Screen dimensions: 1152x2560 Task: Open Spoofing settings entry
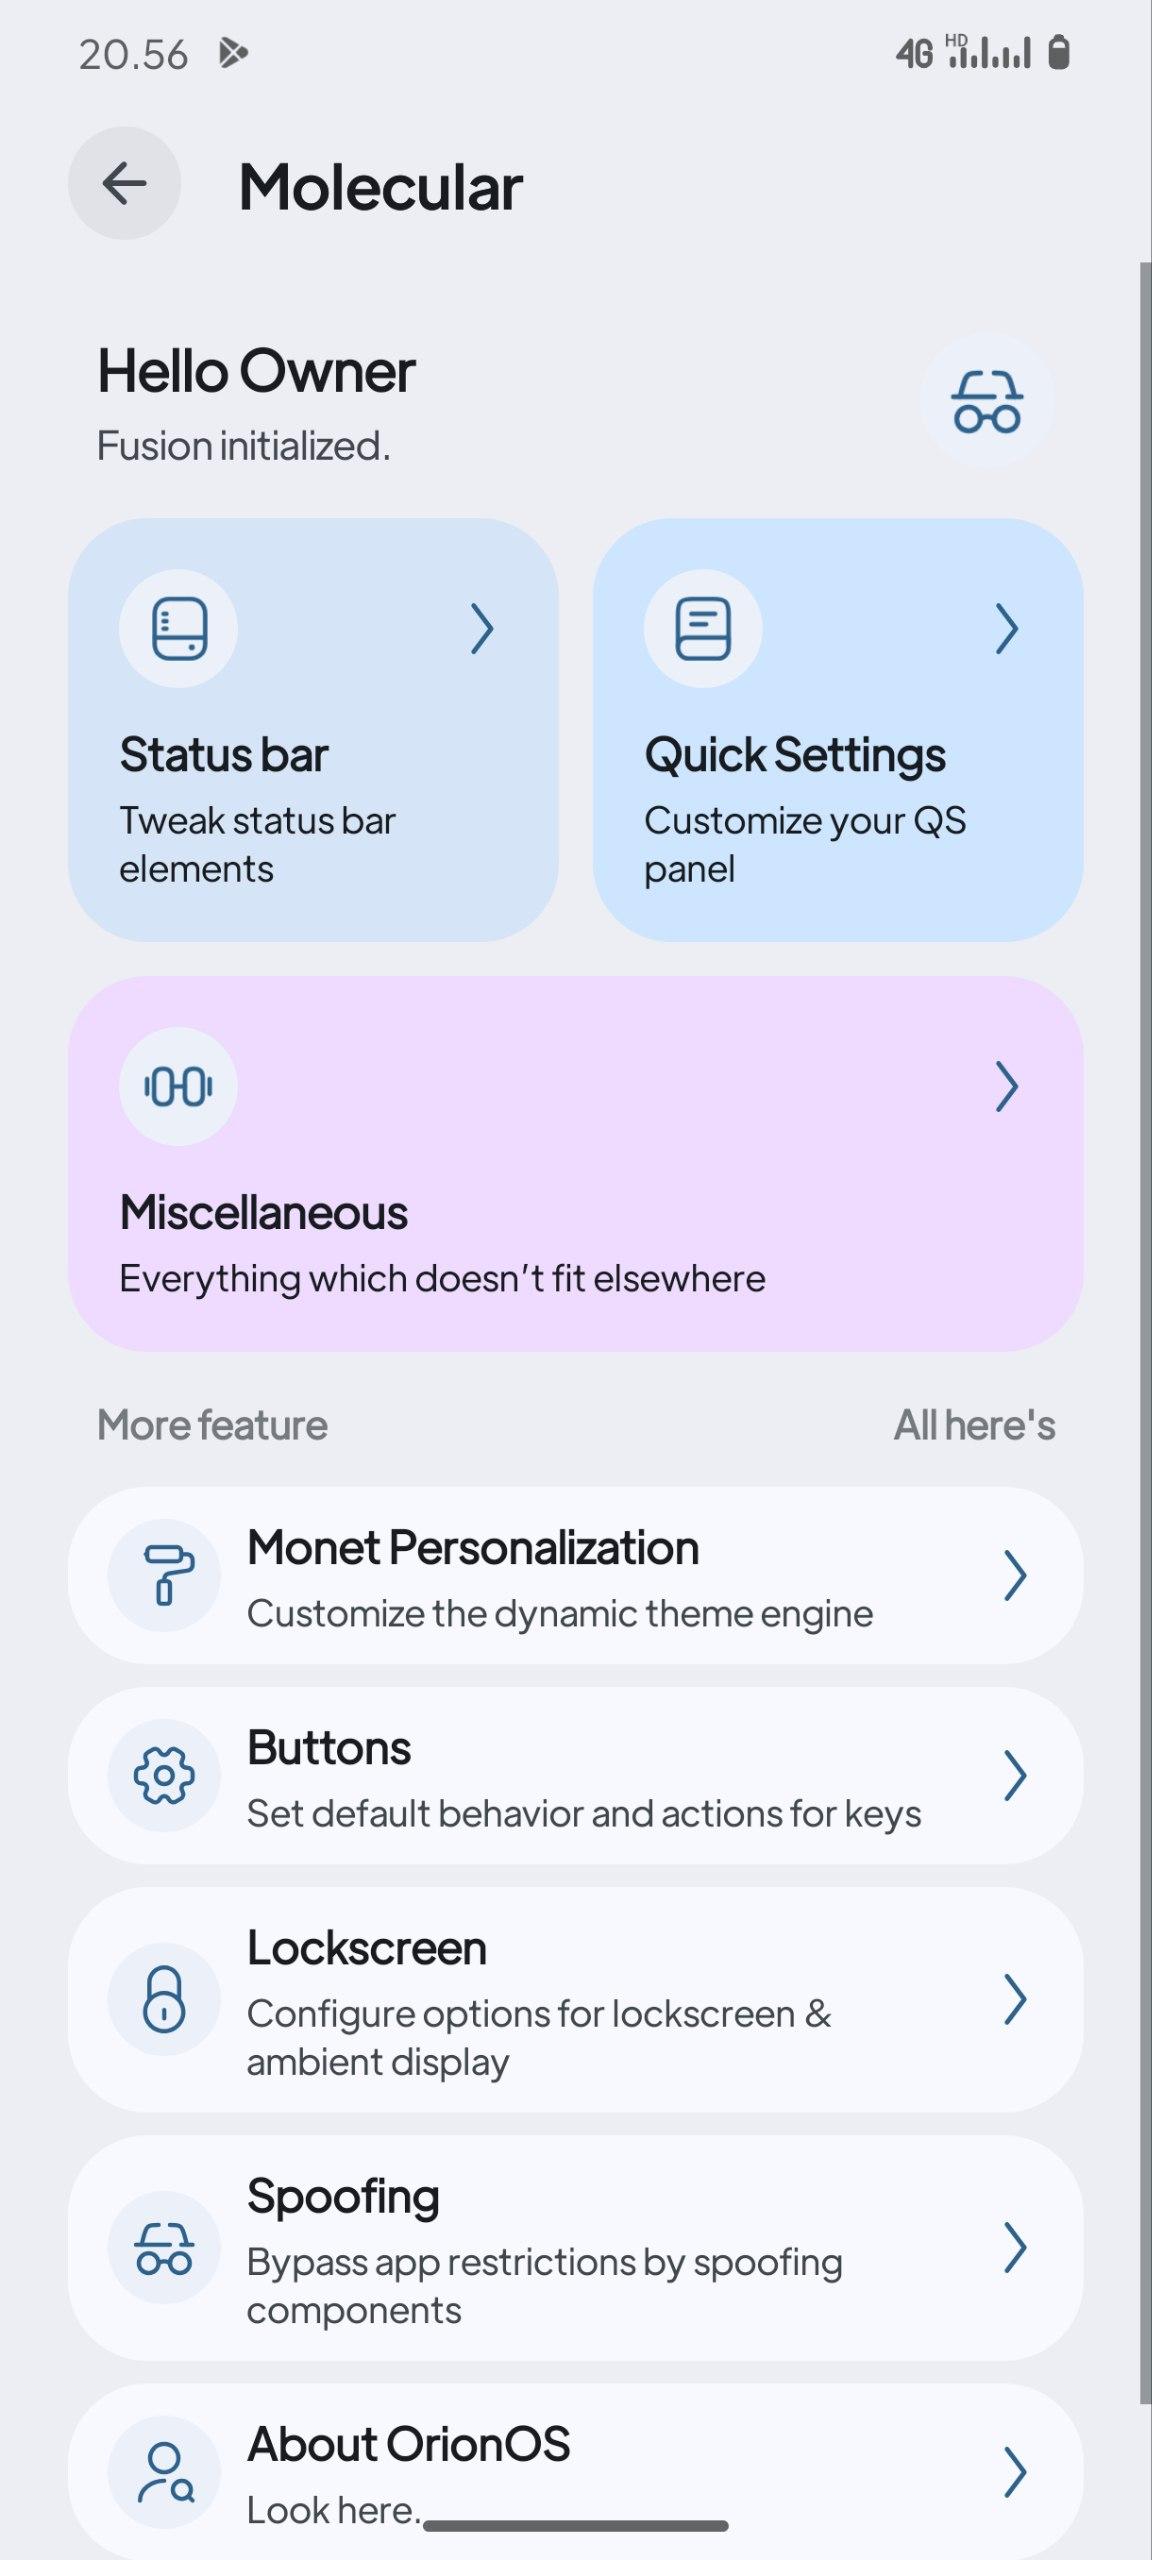560,2249
